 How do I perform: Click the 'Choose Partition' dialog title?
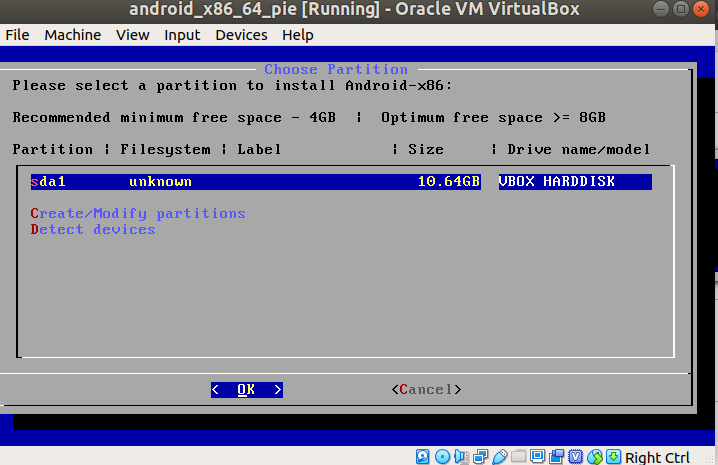336,69
